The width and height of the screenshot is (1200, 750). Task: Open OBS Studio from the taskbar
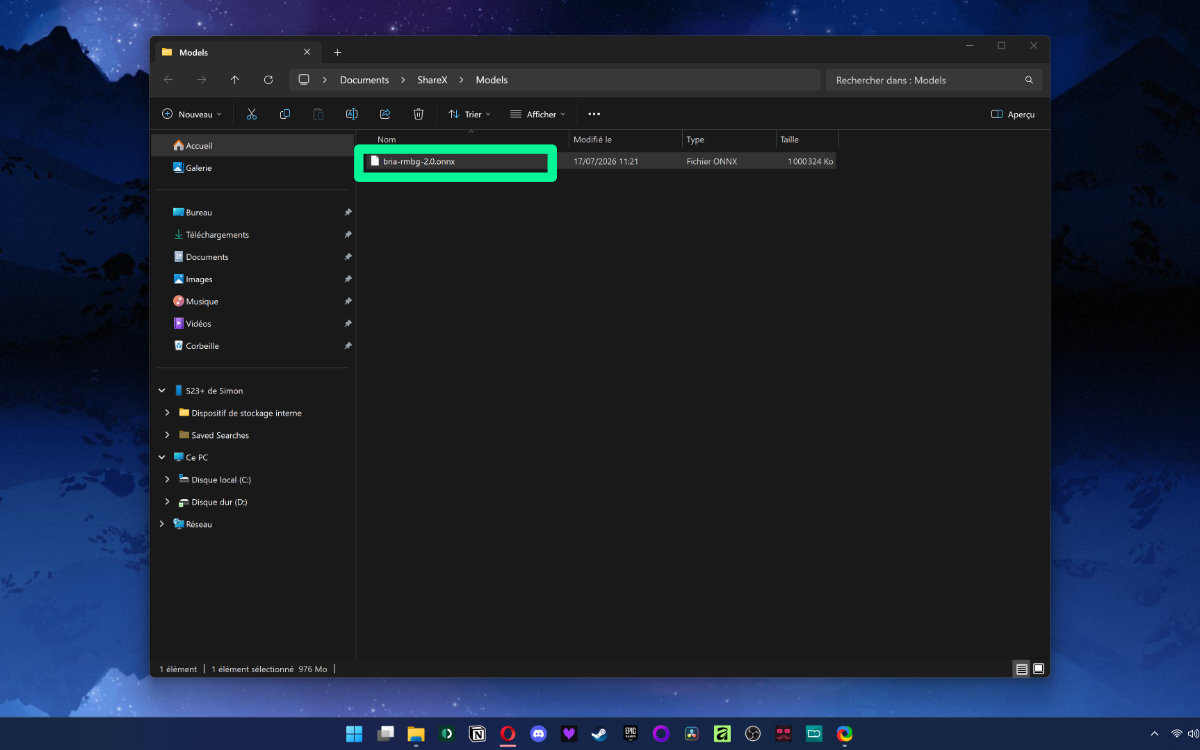[752, 734]
